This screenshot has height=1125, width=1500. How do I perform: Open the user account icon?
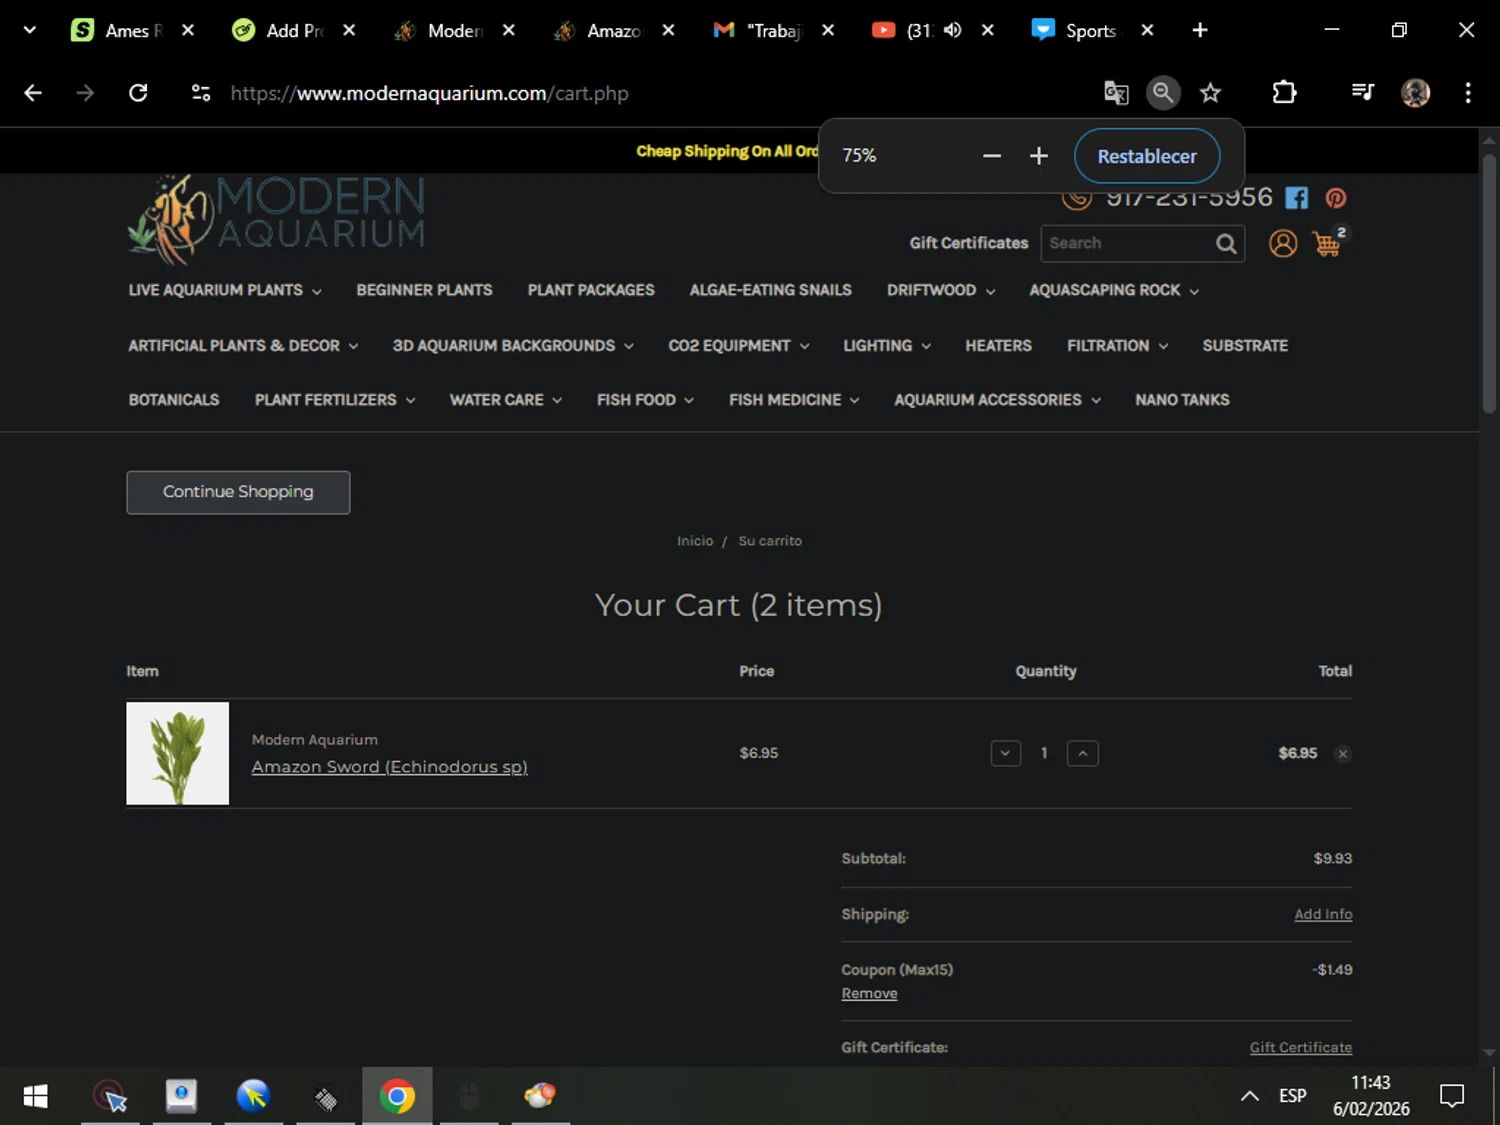click(x=1282, y=243)
